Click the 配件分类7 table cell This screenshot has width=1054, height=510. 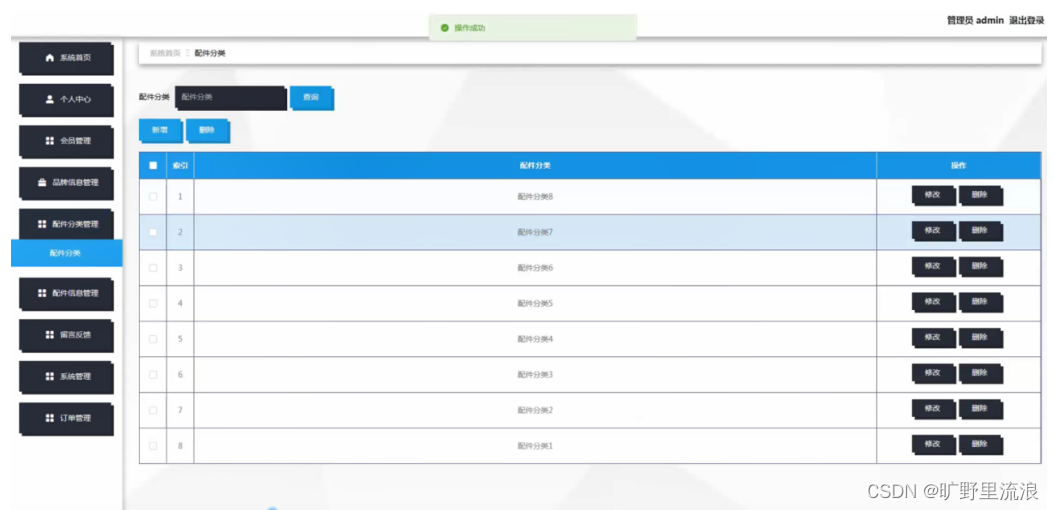[535, 232]
